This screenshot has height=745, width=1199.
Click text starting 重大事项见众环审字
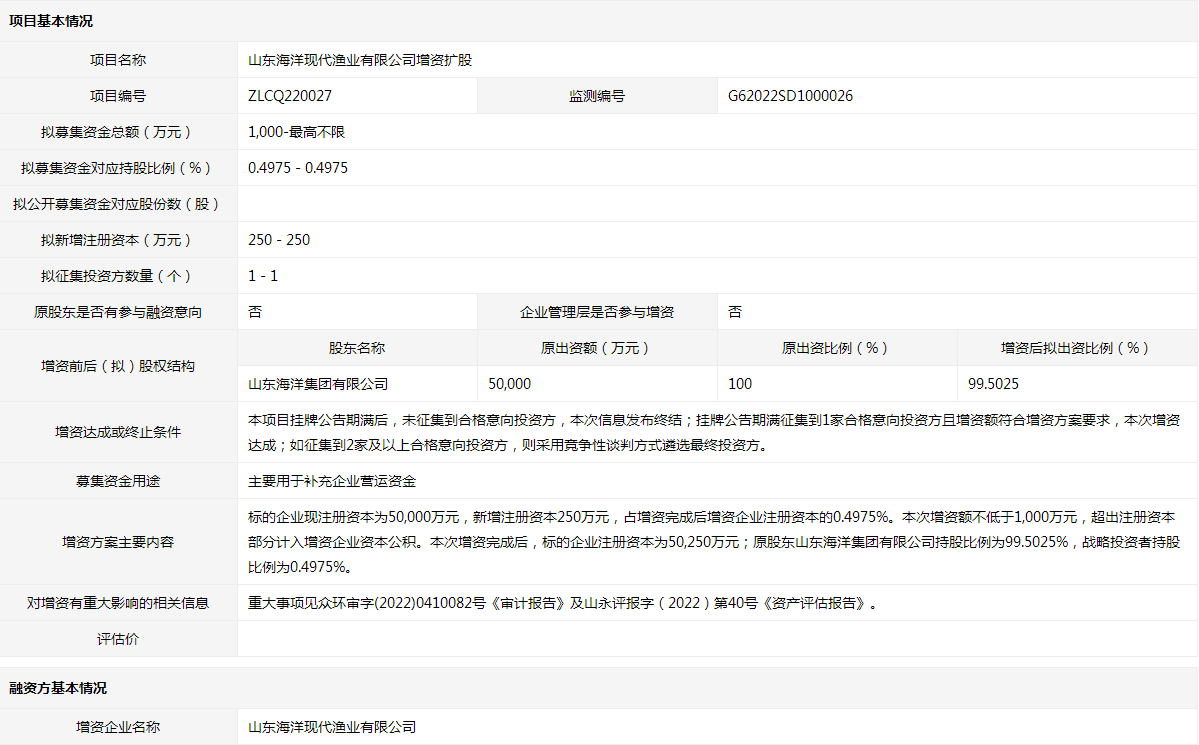pyautogui.click(x=564, y=603)
